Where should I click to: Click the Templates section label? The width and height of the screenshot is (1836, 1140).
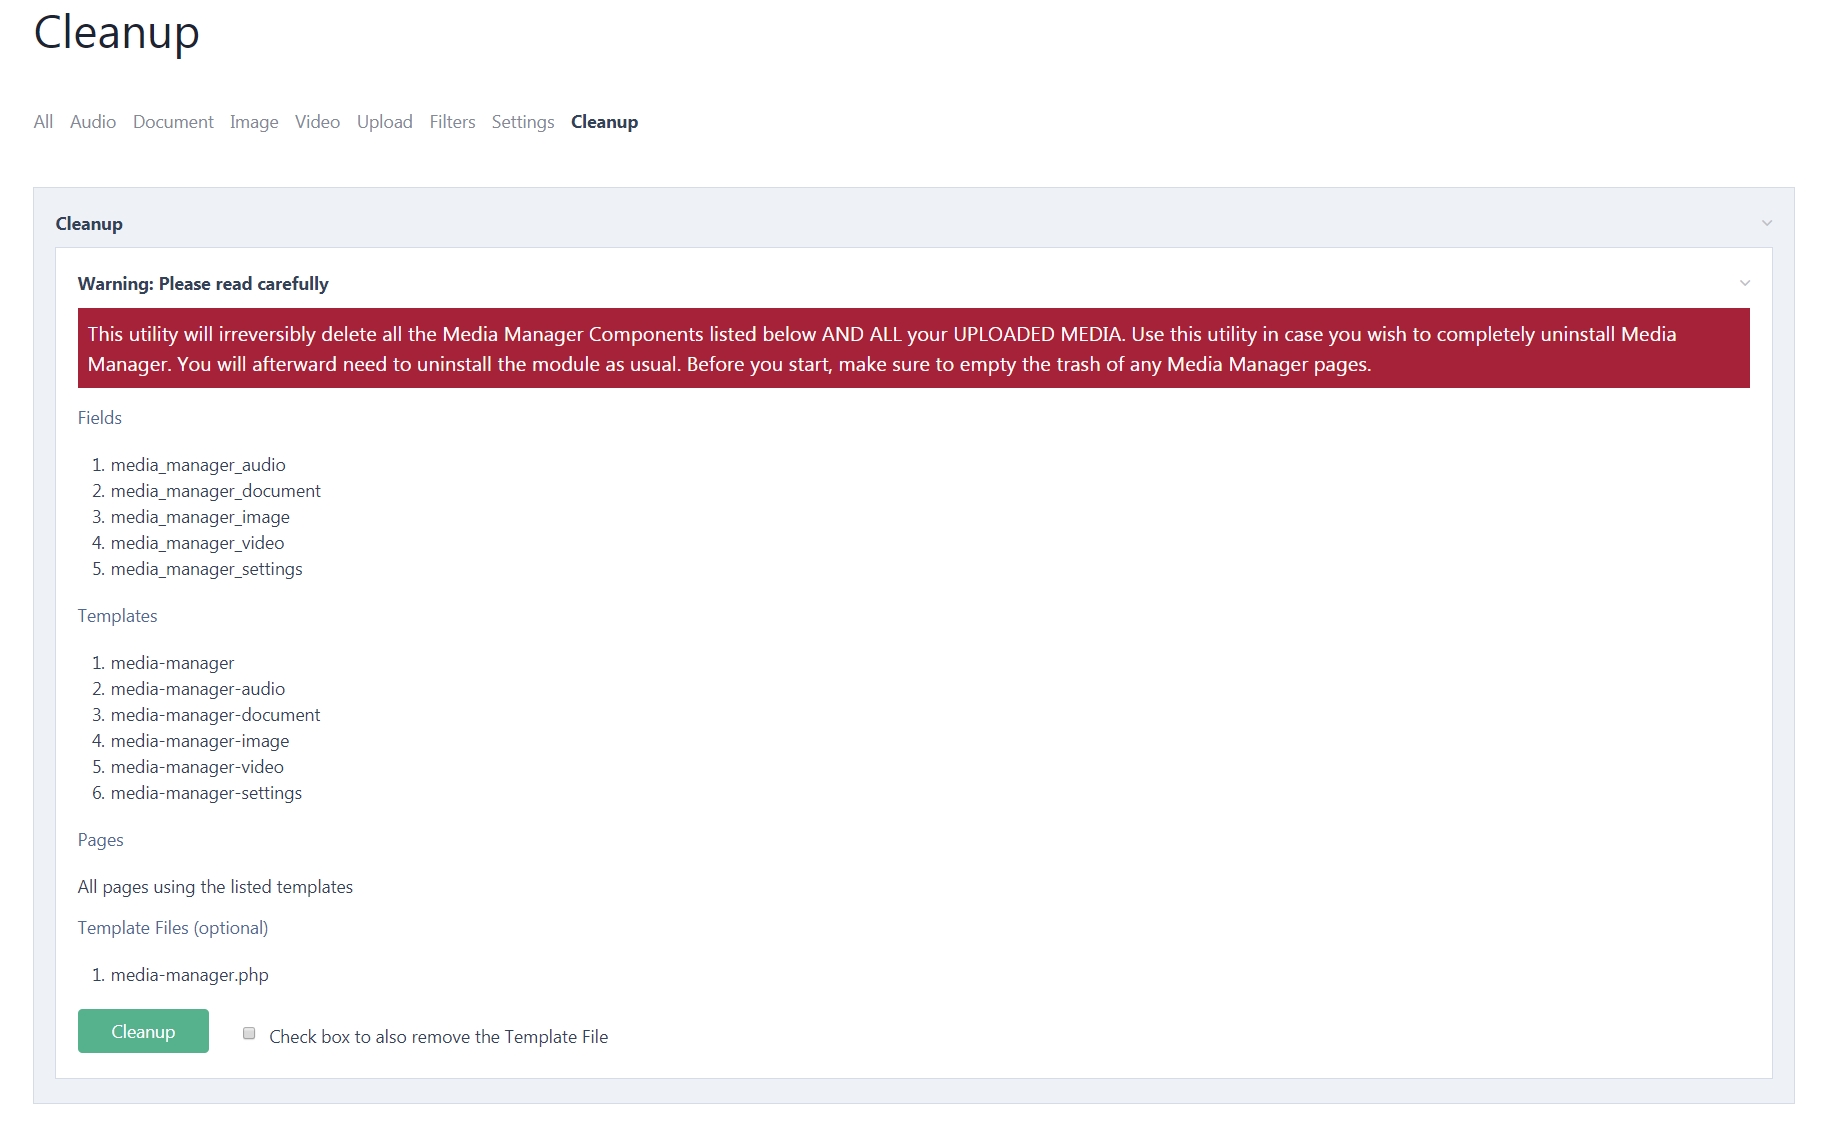pyautogui.click(x=117, y=616)
